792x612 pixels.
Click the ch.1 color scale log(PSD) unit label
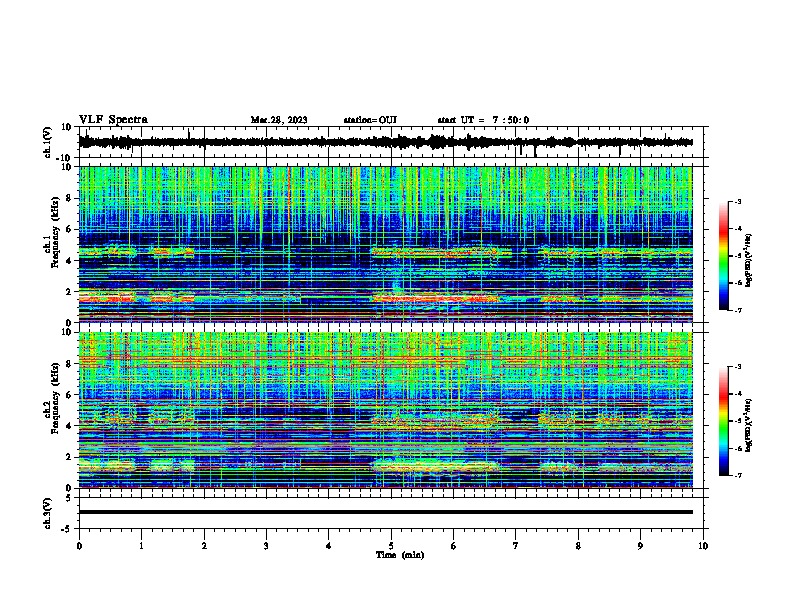[748, 261]
